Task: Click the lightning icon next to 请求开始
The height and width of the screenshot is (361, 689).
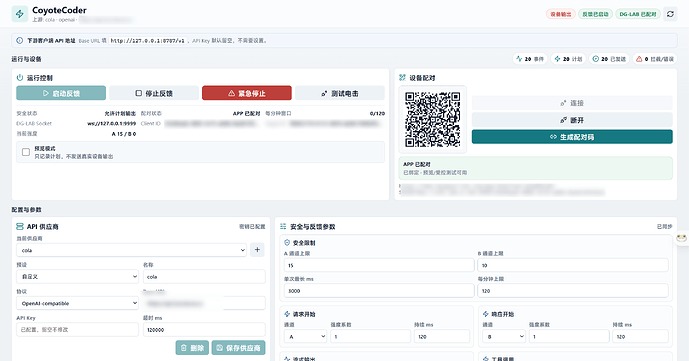Action: click(x=287, y=314)
